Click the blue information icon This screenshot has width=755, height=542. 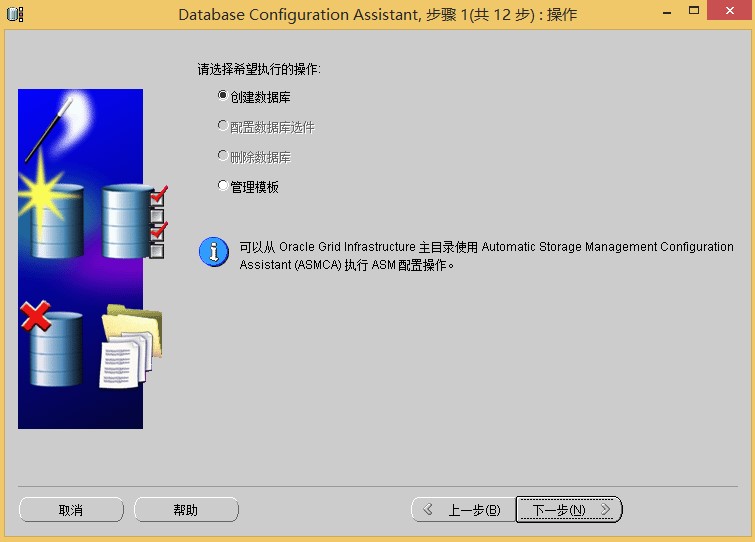213,251
